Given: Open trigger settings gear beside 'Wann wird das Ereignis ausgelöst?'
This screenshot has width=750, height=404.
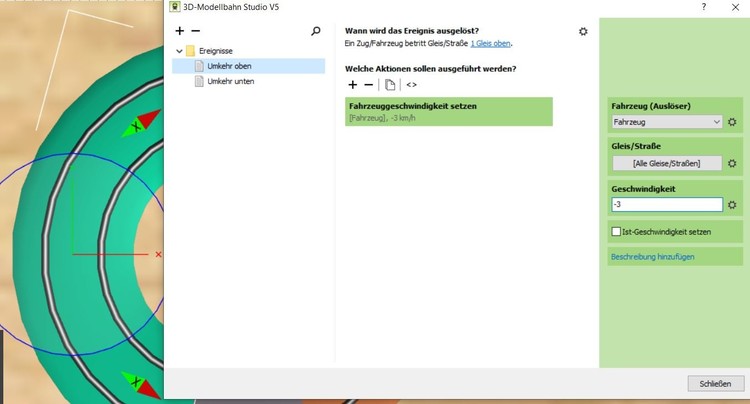Looking at the screenshot, I should 583,32.
